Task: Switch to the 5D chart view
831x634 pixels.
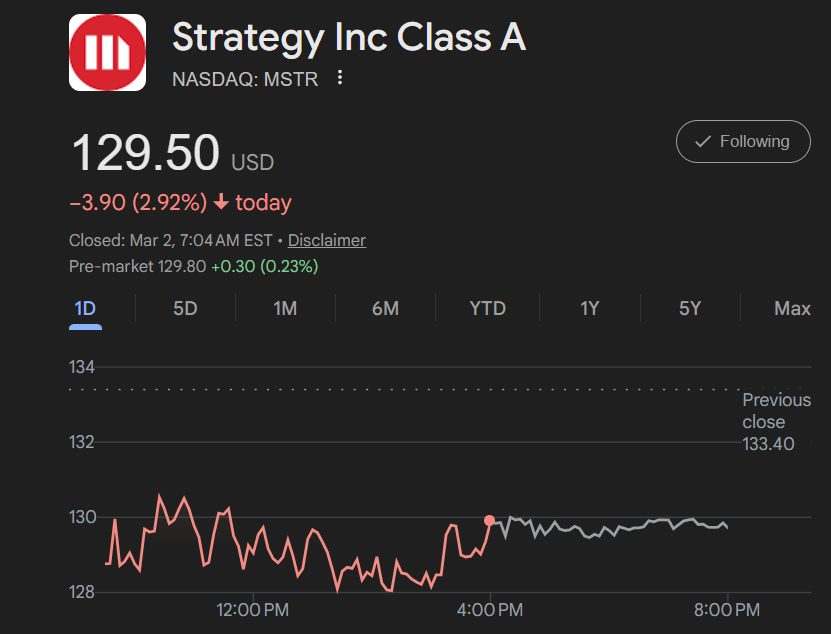Action: 185,308
